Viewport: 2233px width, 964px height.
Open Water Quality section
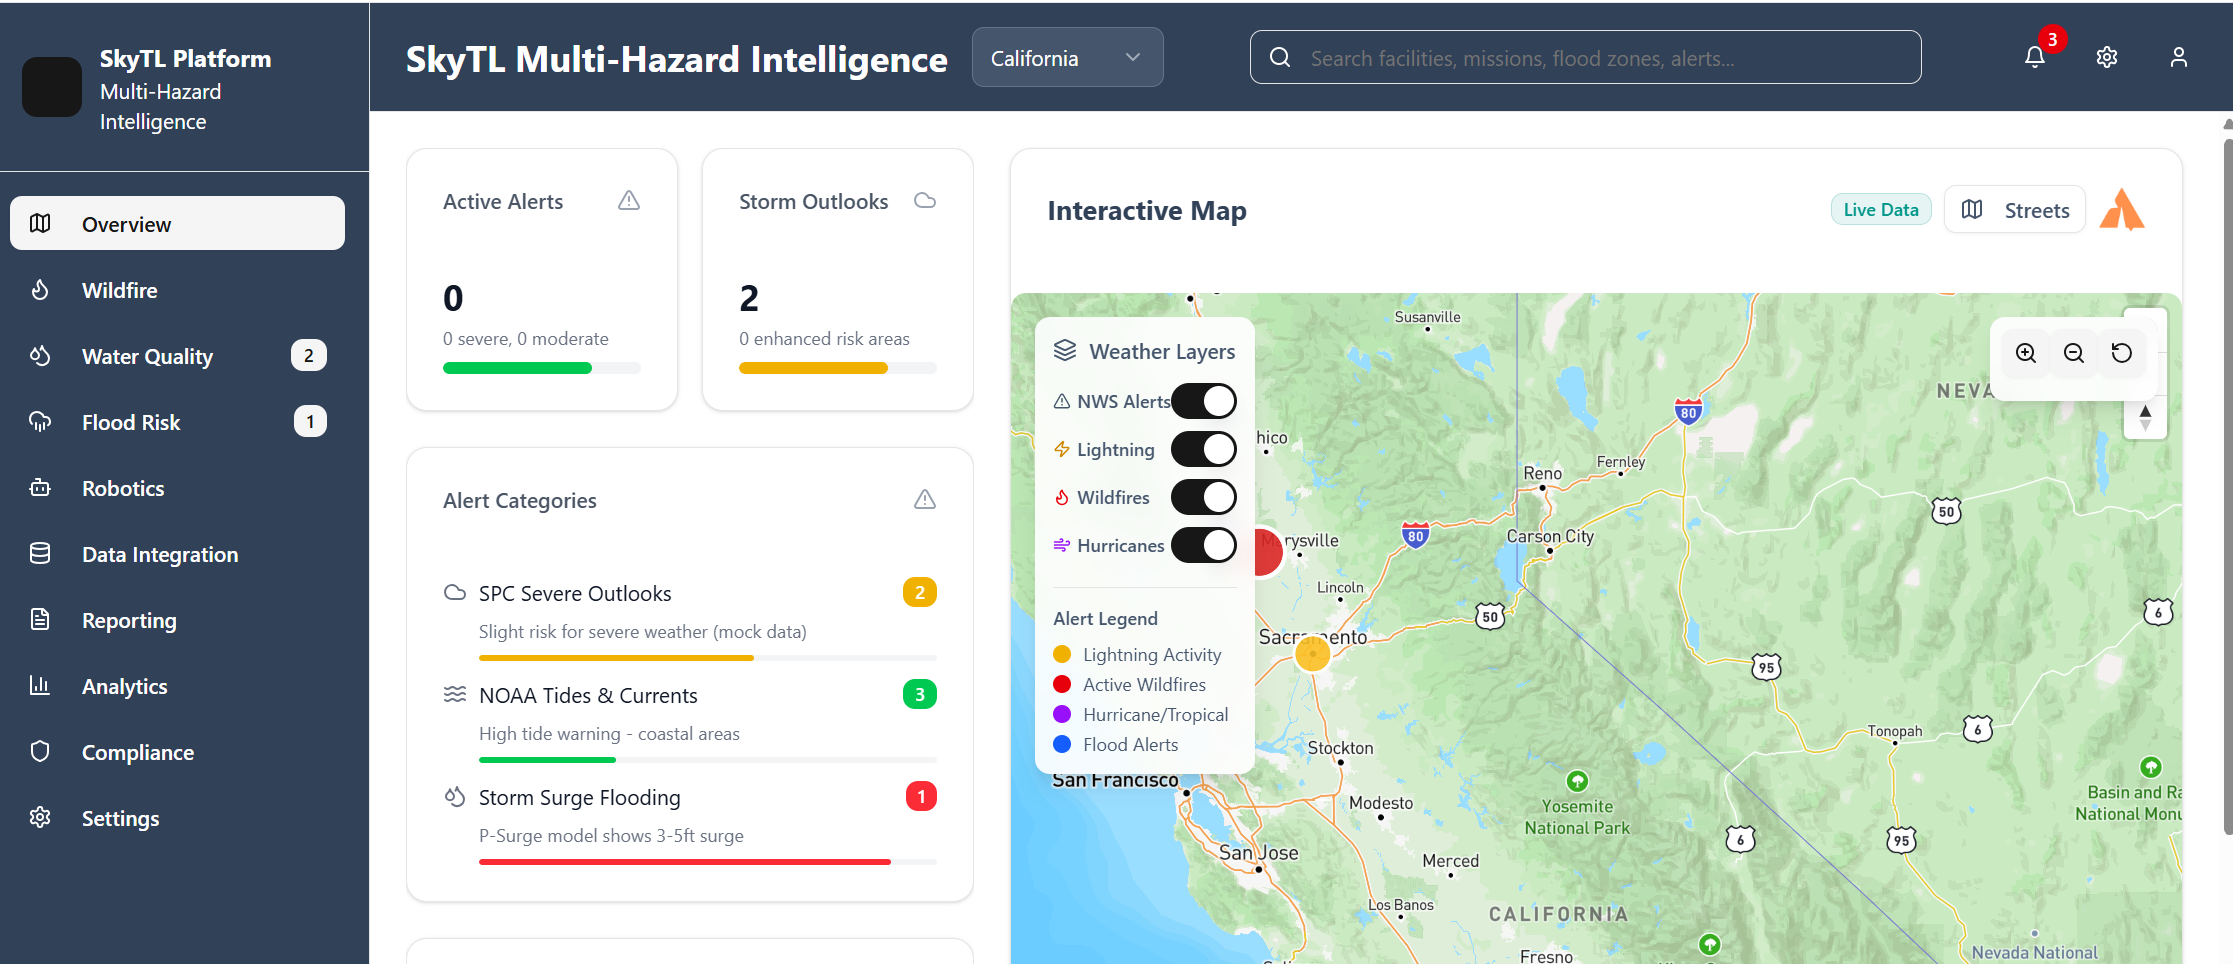coord(177,356)
